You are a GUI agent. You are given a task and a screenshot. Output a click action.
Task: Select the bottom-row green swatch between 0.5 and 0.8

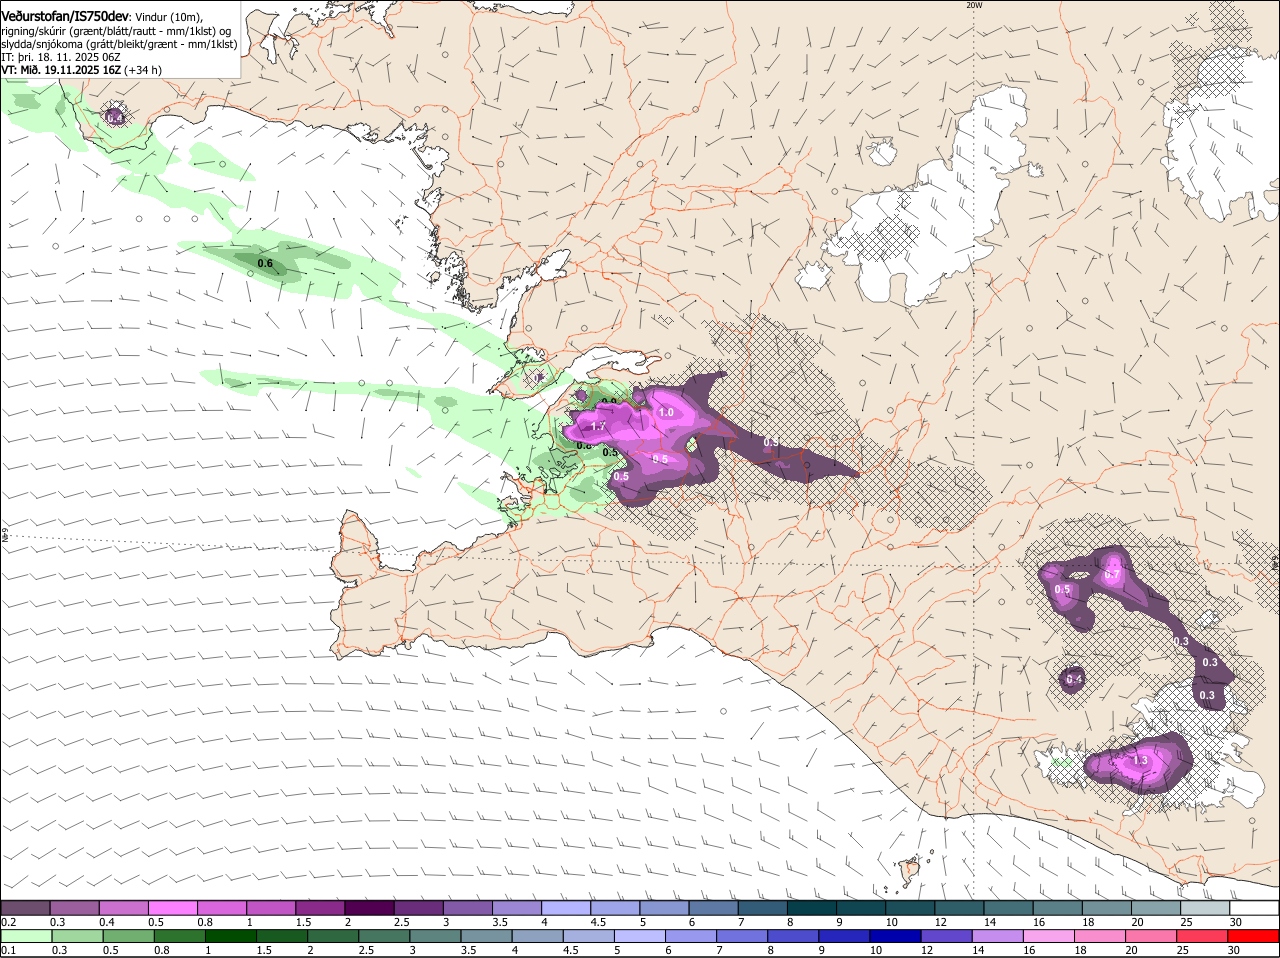click(x=129, y=936)
